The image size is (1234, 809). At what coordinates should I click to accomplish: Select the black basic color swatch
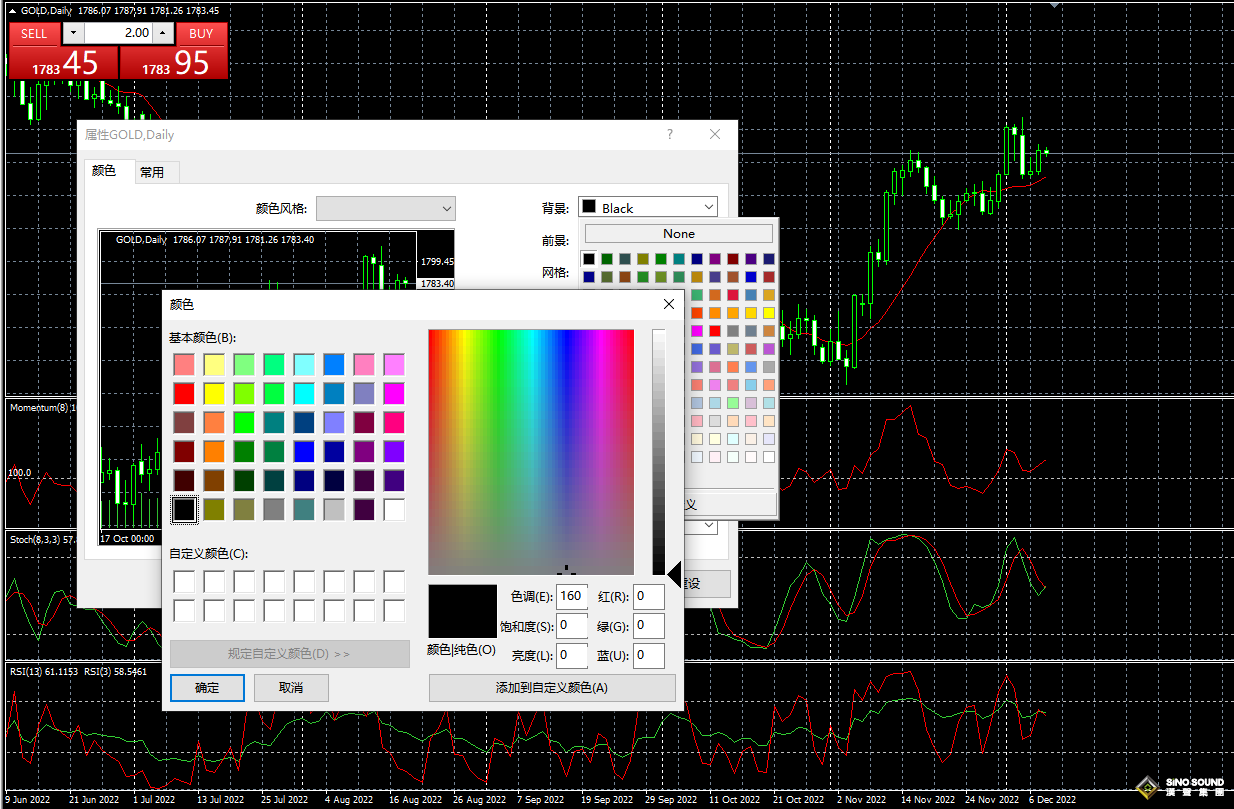[x=184, y=510]
